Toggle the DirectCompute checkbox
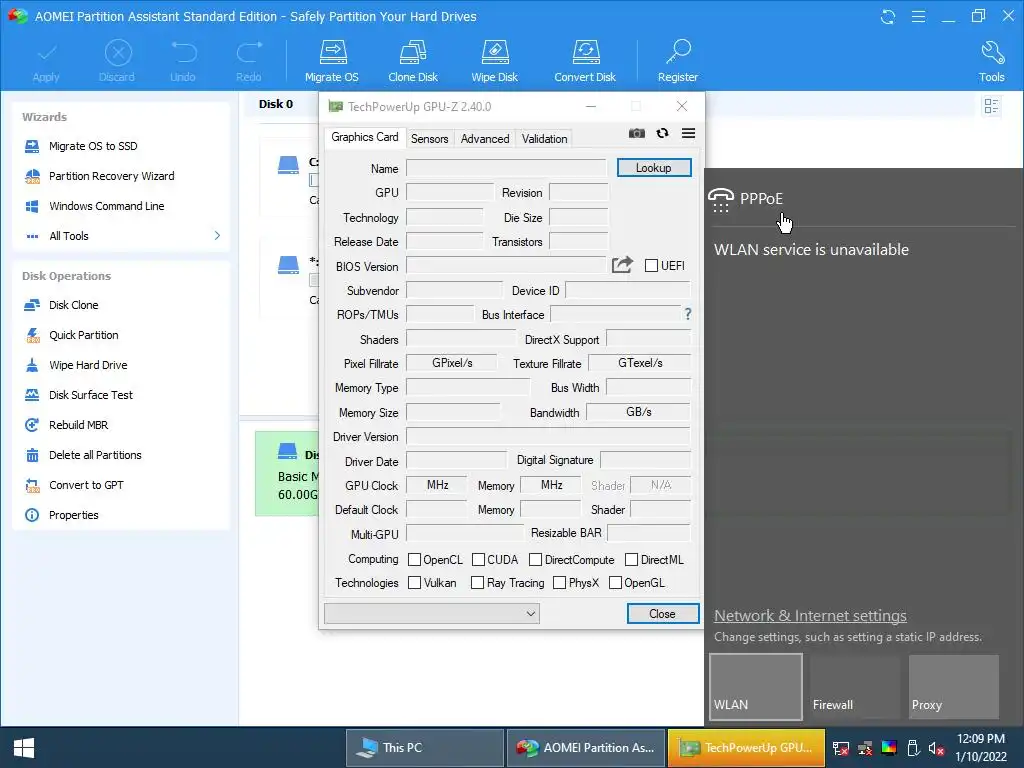 click(x=536, y=560)
